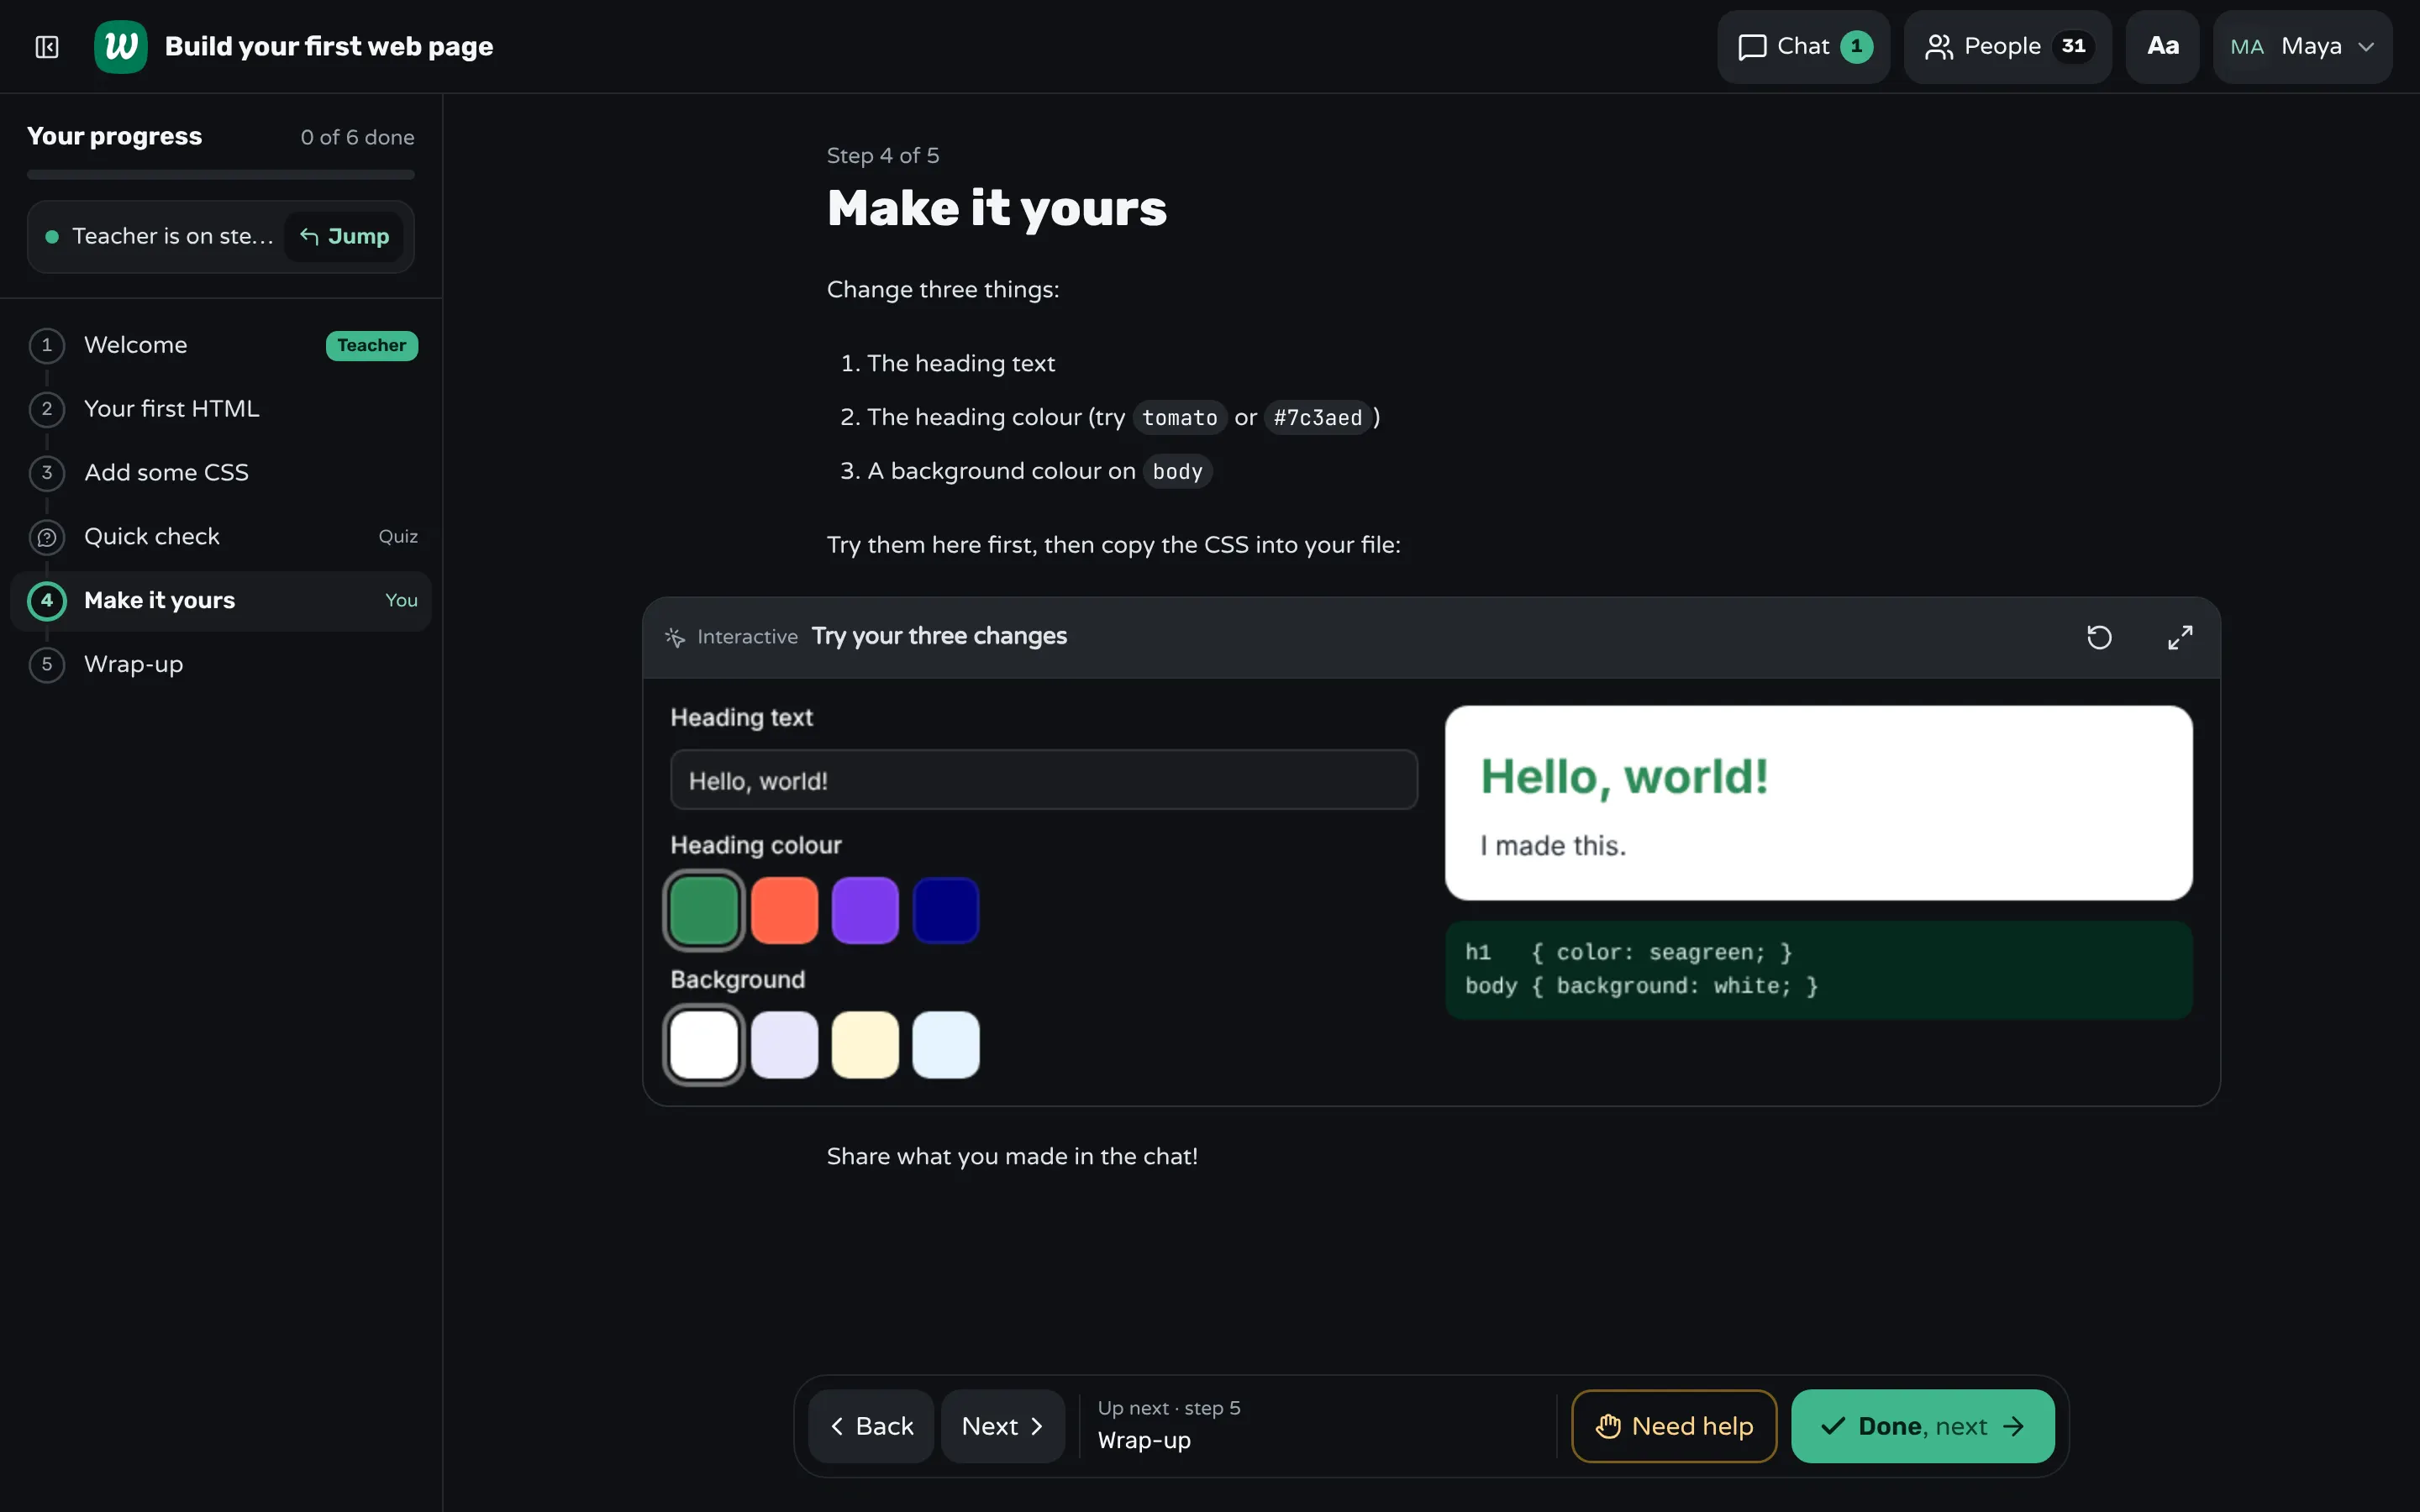Expand interactive widget to fullscreen
The image size is (2420, 1512).
[x=2180, y=637]
